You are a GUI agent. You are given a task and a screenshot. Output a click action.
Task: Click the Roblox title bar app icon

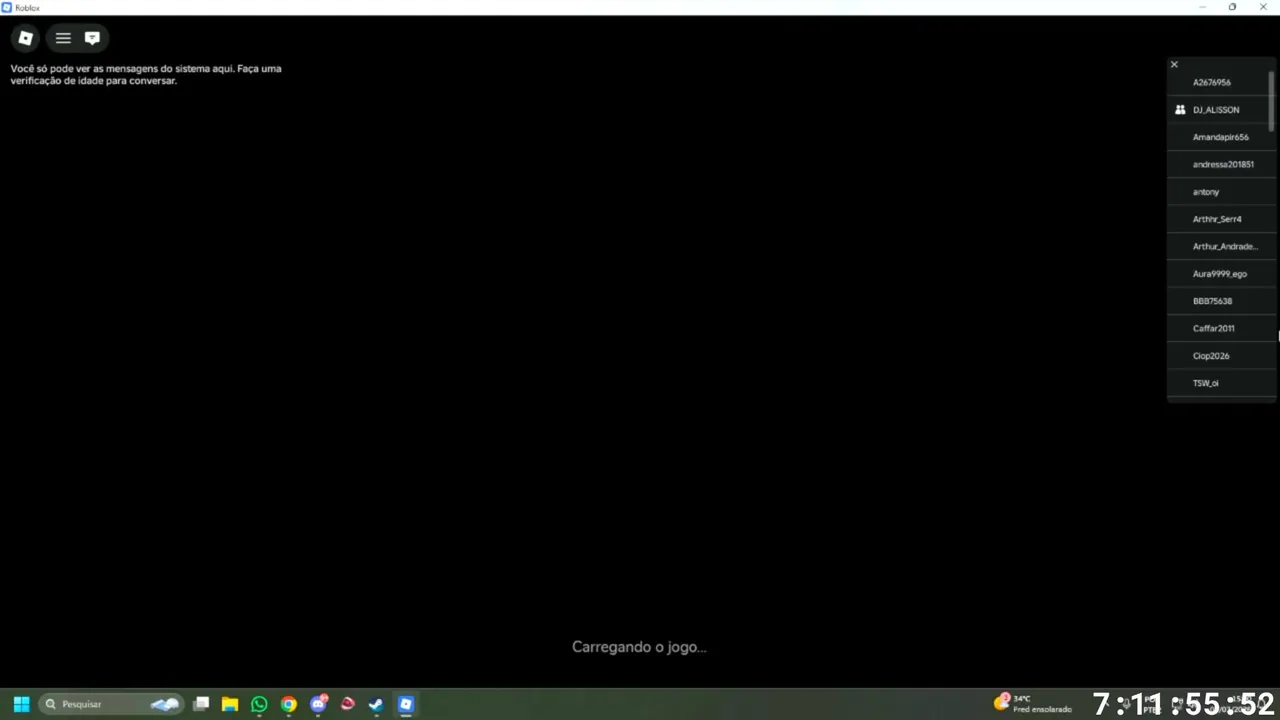(7, 7)
